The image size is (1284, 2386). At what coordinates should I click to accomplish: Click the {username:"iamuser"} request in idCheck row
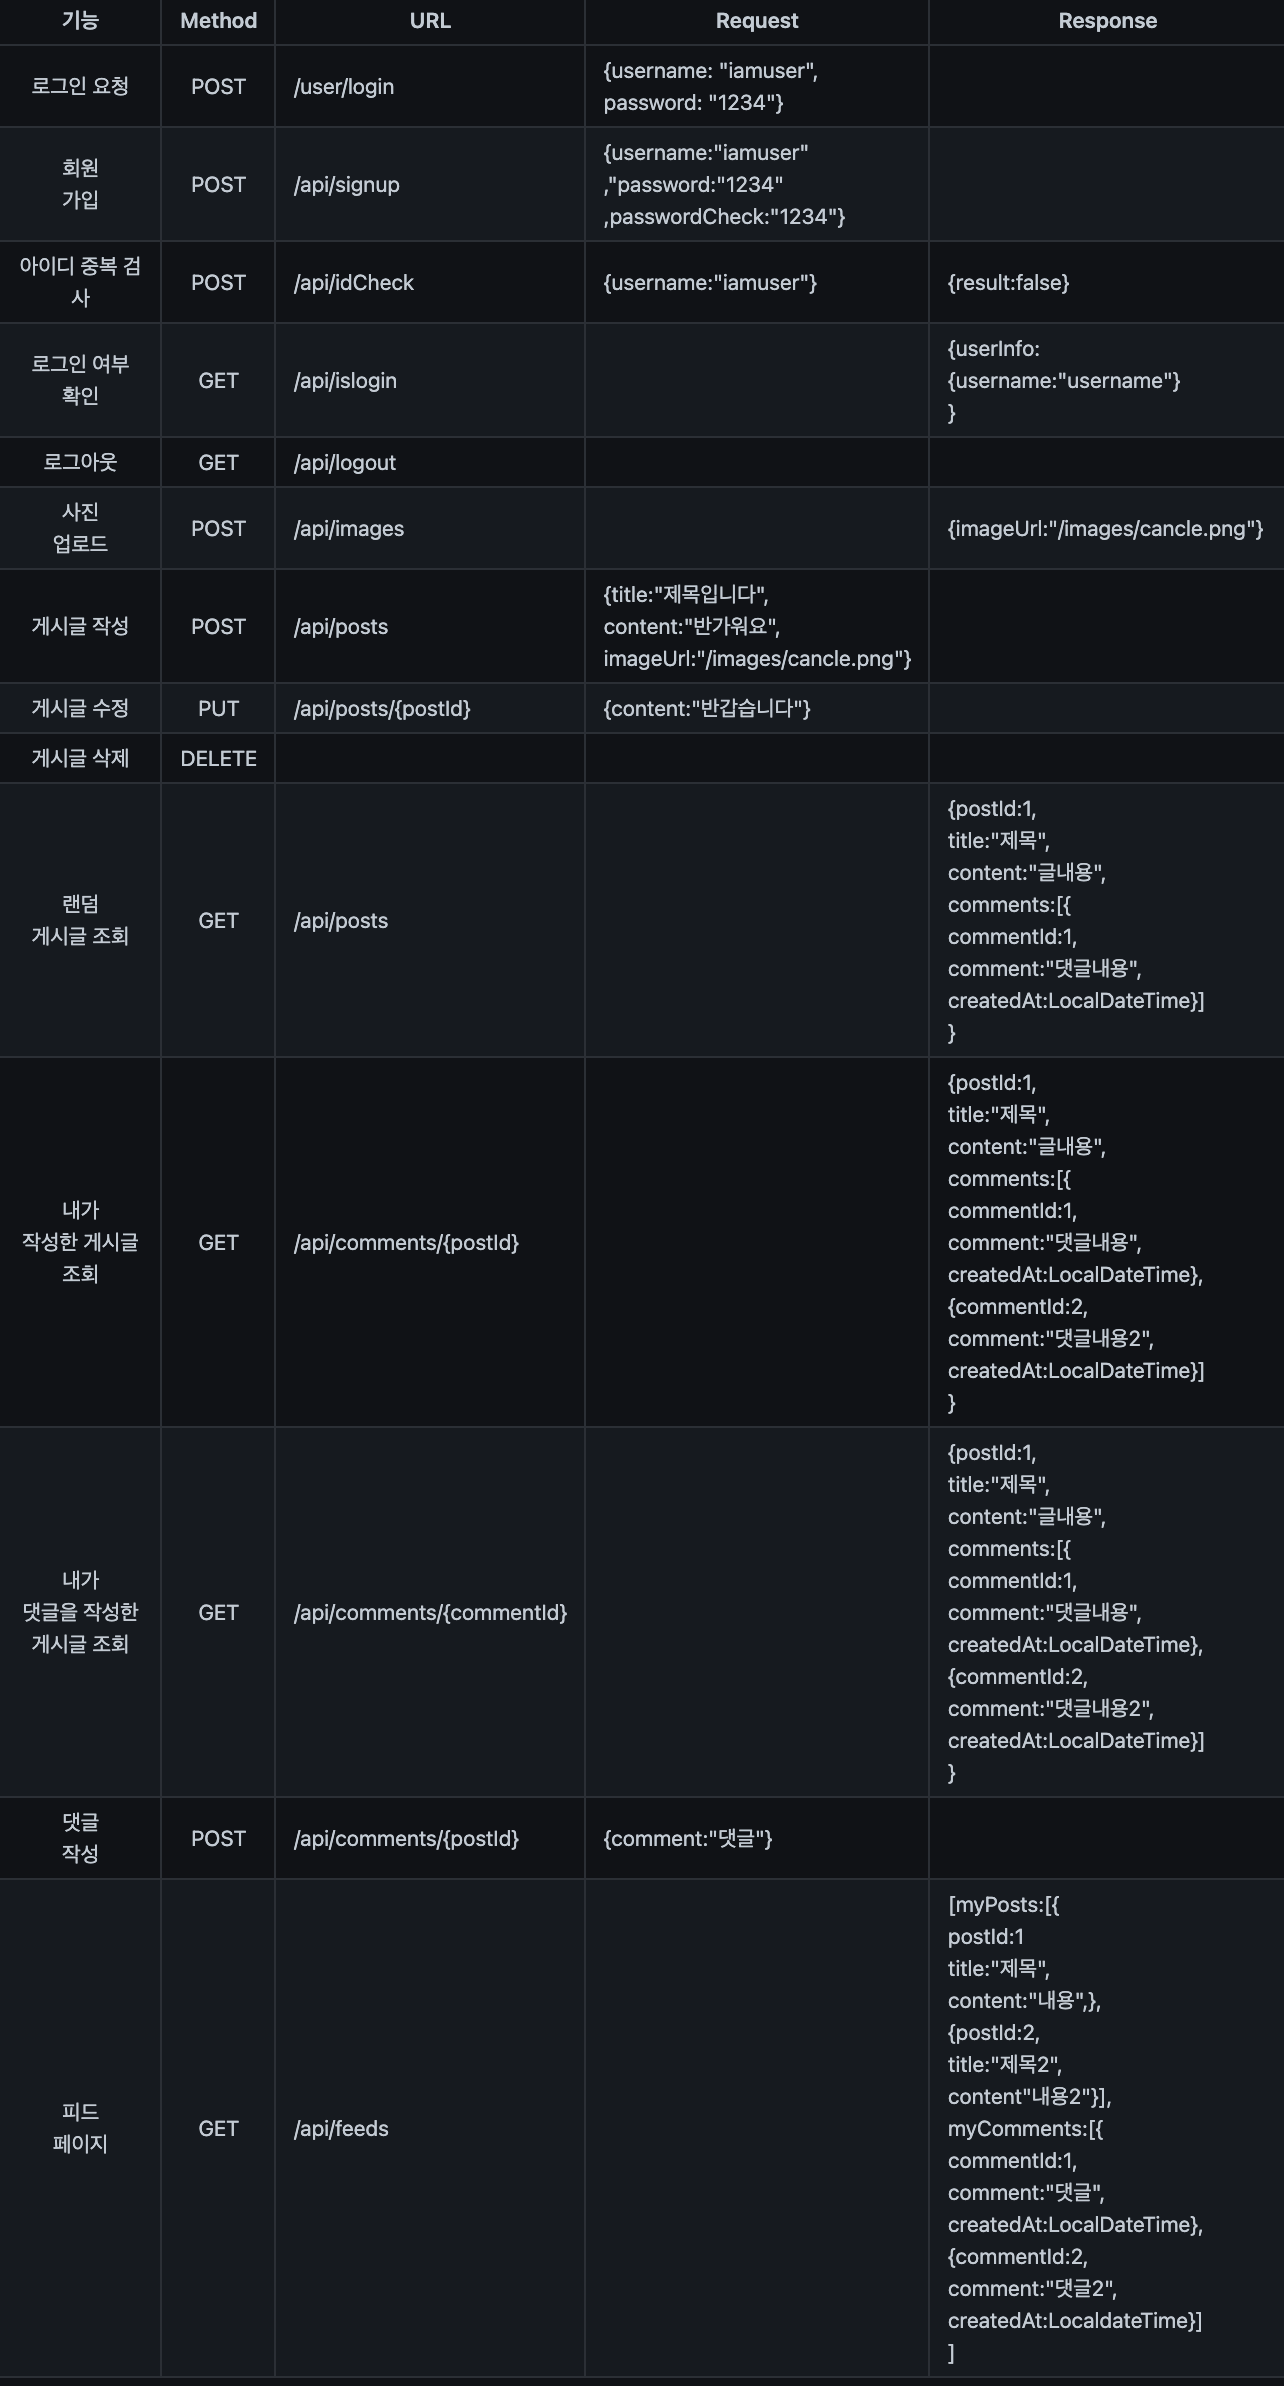pos(710,283)
